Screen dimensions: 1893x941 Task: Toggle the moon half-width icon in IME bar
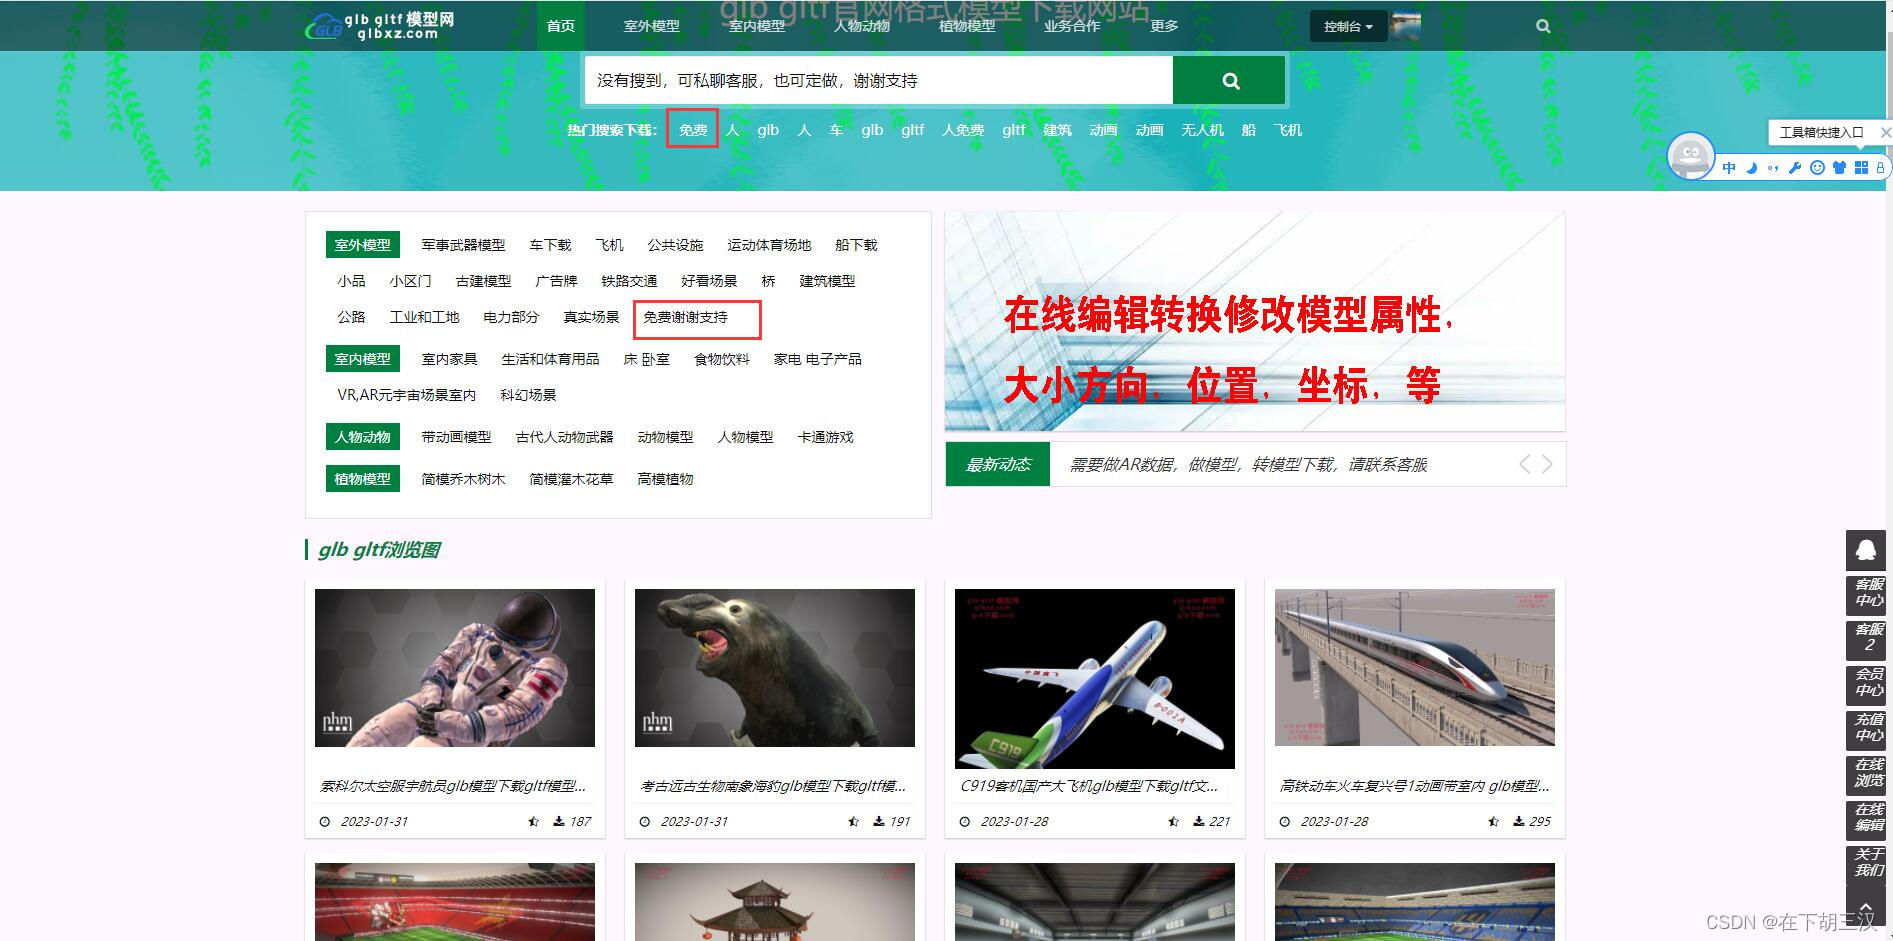1751,168
